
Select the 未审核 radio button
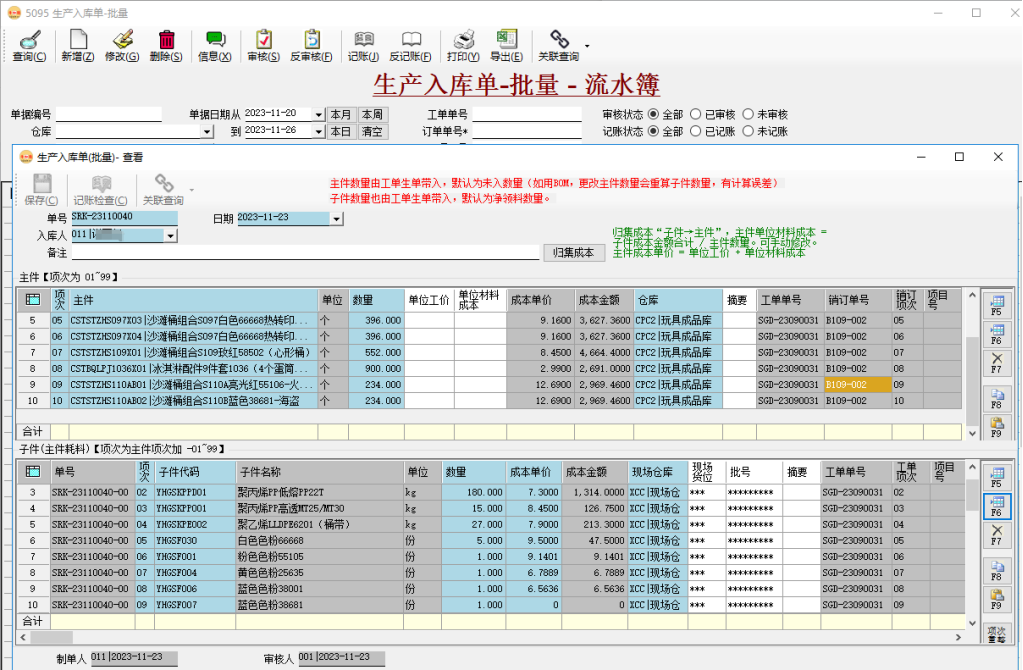click(748, 114)
